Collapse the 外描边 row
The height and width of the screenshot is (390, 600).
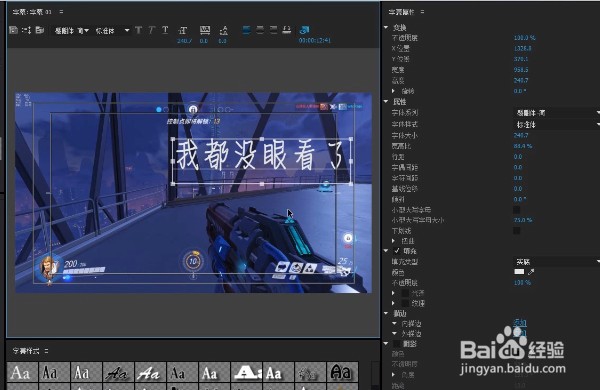pyautogui.click(x=394, y=333)
